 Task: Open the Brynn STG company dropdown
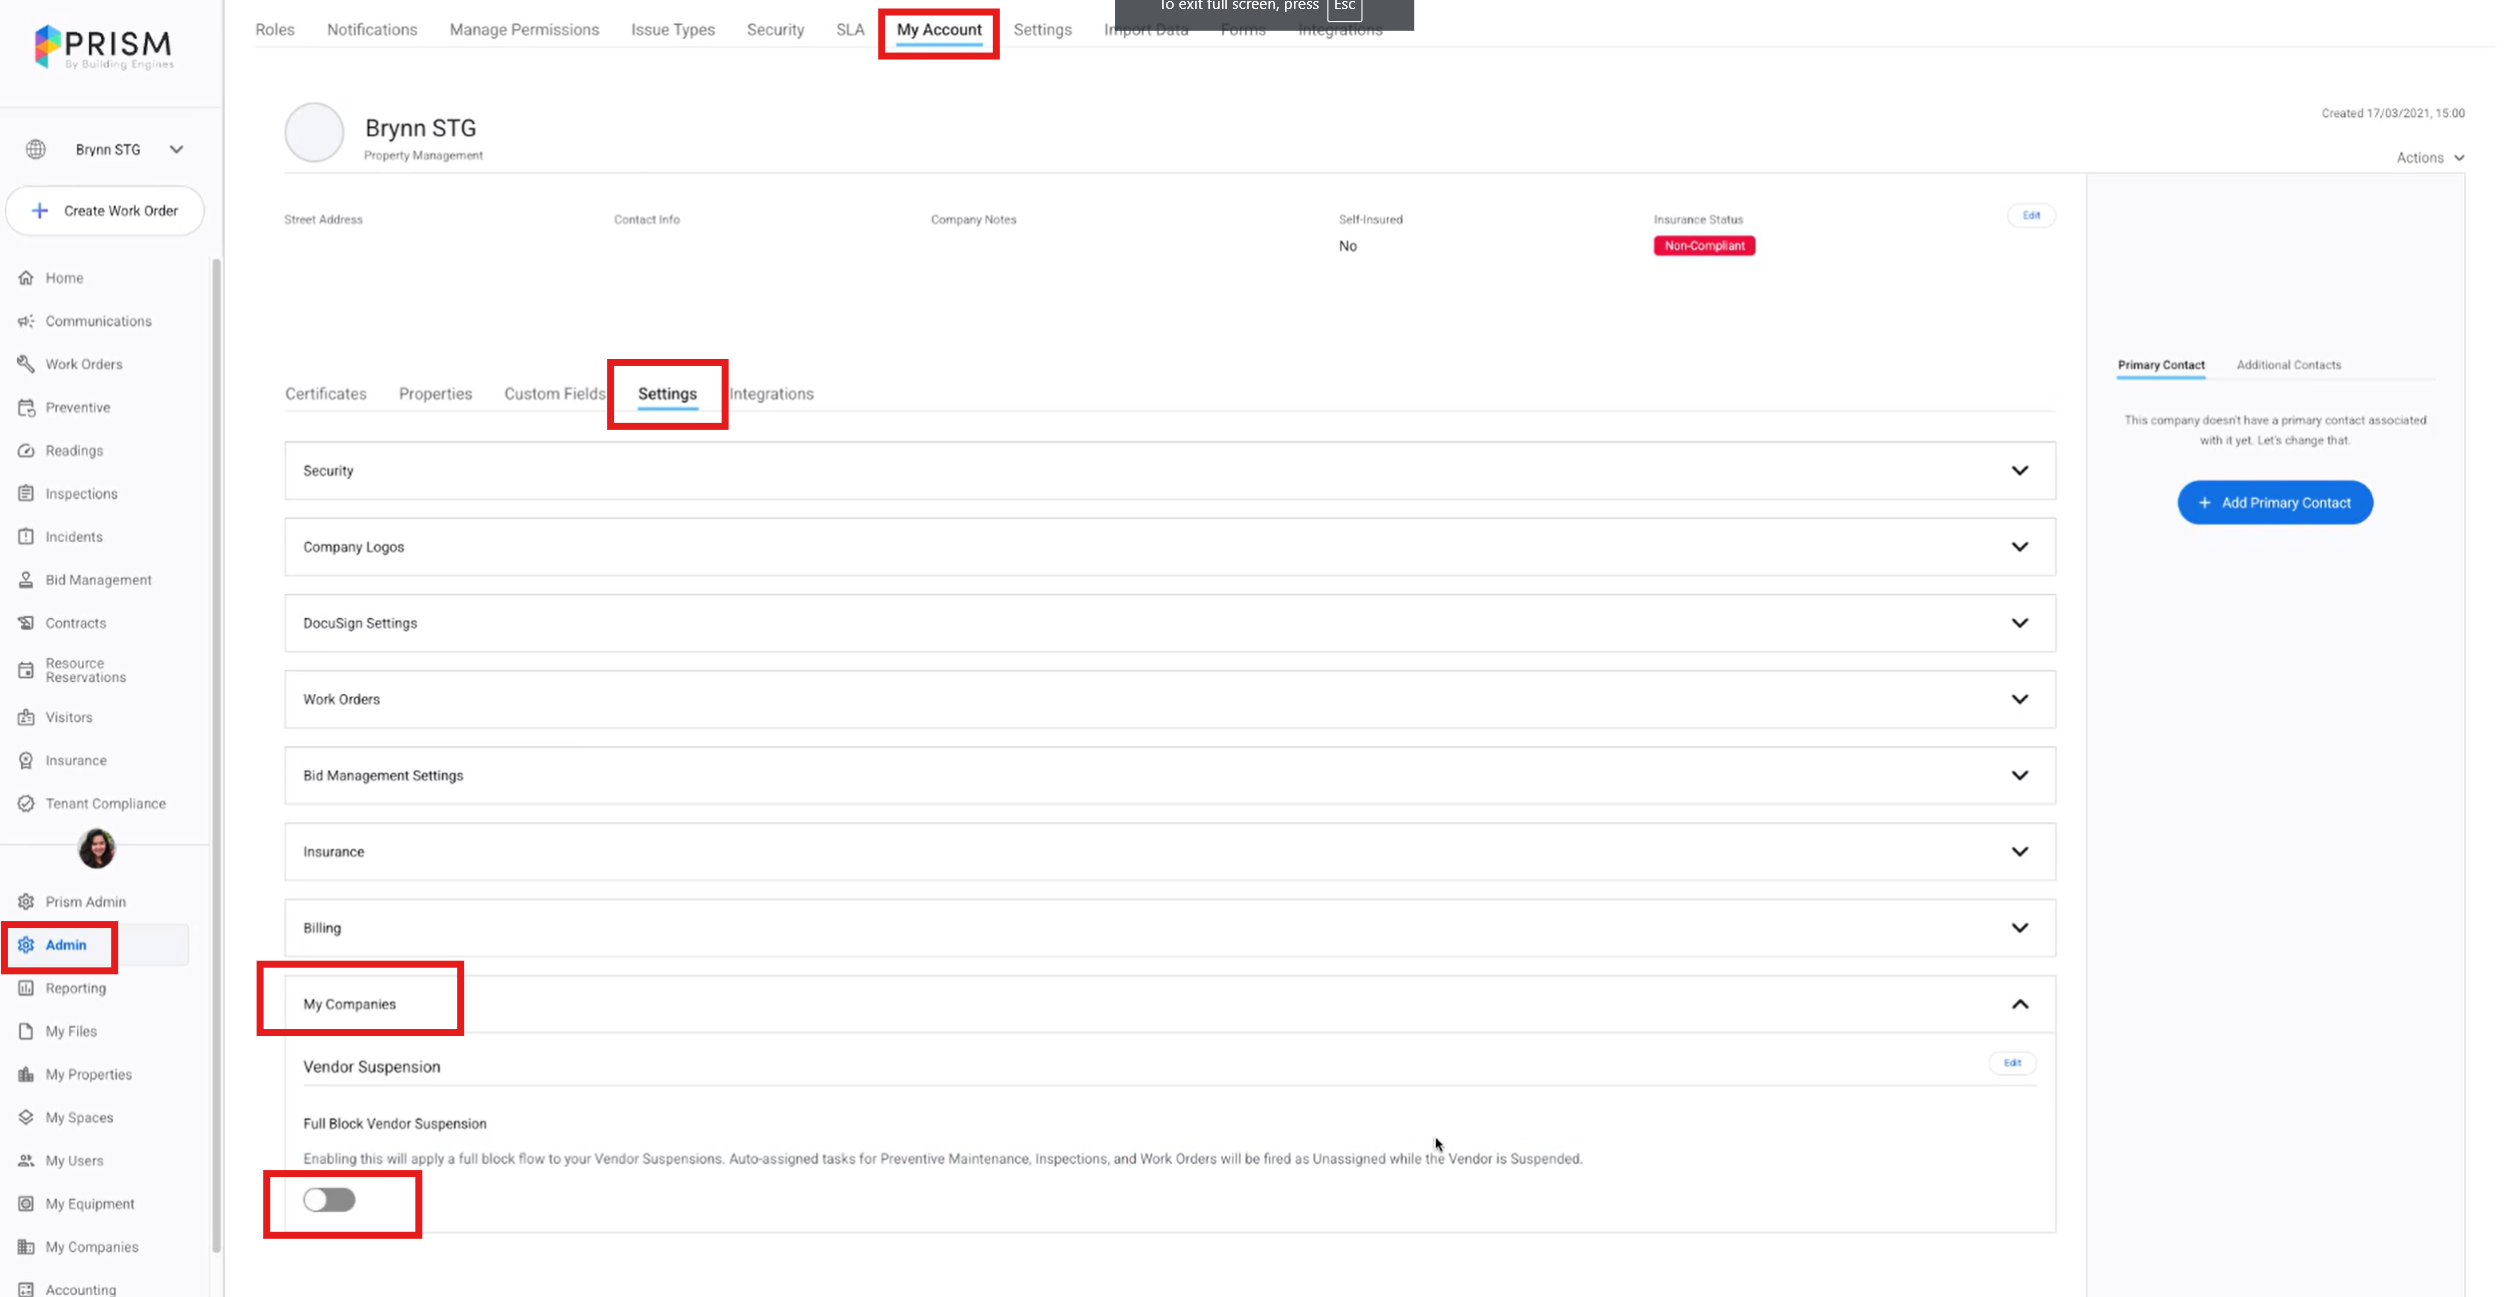click(x=176, y=149)
